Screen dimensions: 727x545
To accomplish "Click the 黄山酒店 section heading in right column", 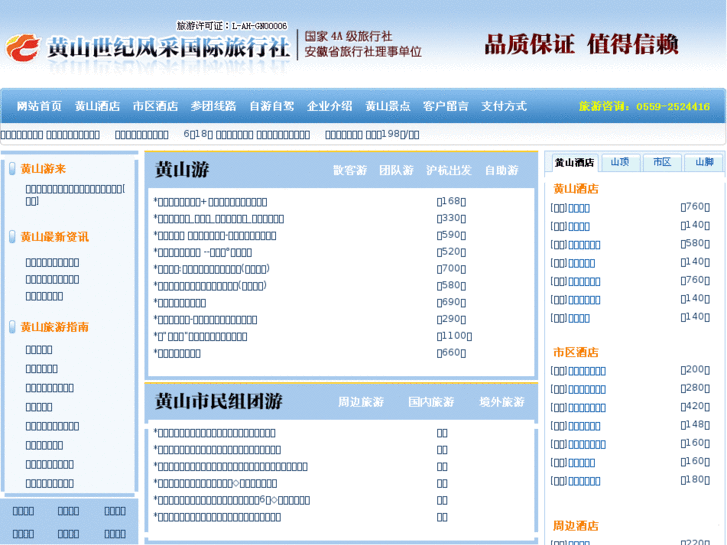I will (576, 189).
